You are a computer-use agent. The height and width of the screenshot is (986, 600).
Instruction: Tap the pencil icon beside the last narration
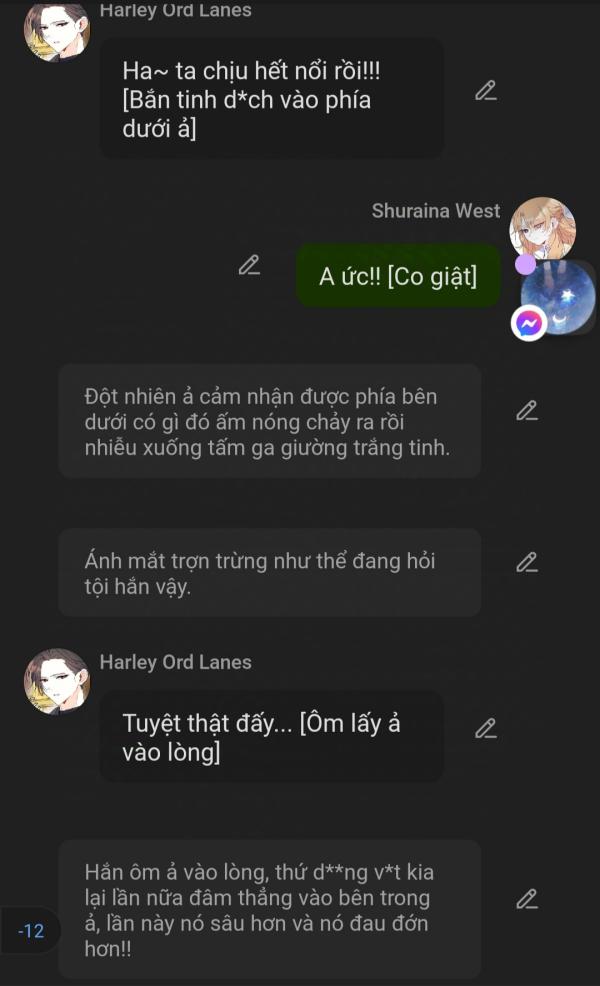point(526,899)
